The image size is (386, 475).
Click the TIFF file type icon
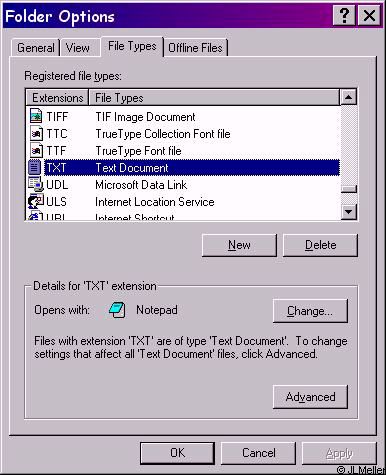pyautogui.click(x=36, y=116)
